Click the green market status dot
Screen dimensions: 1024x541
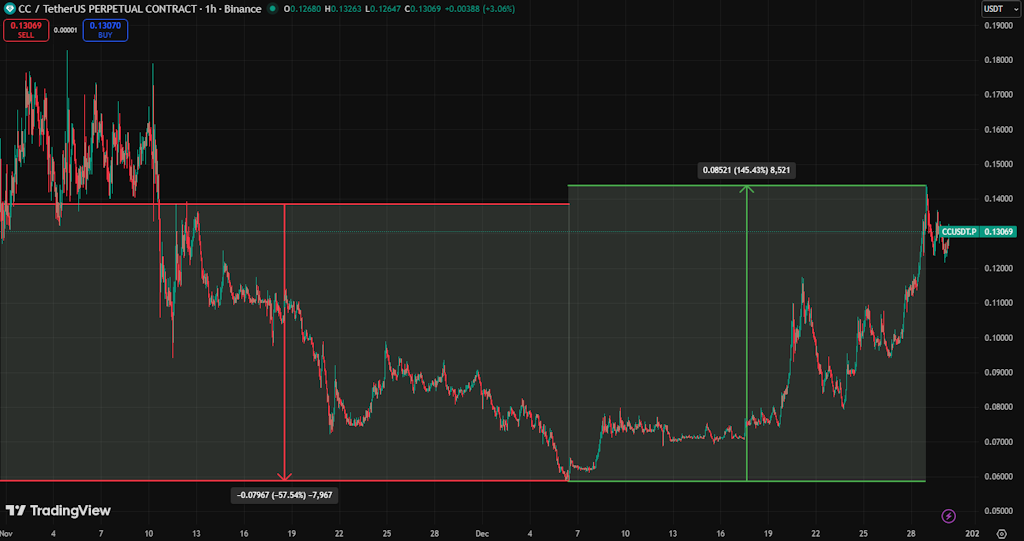point(274,9)
